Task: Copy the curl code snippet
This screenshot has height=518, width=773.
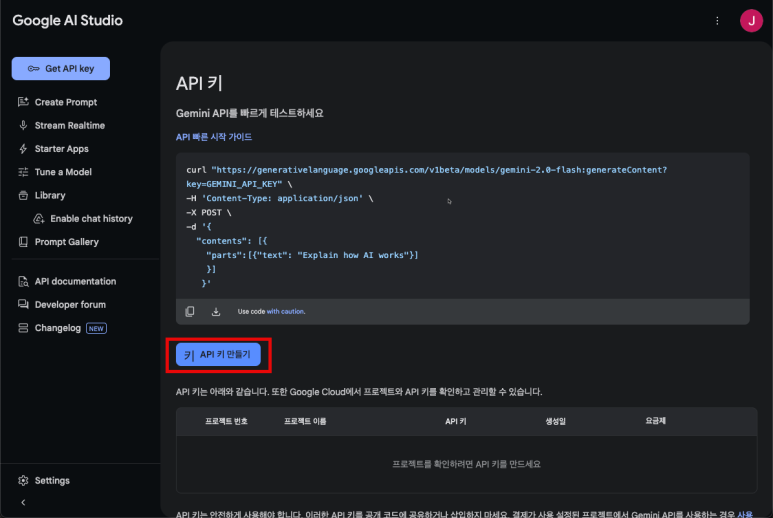Action: [190, 311]
